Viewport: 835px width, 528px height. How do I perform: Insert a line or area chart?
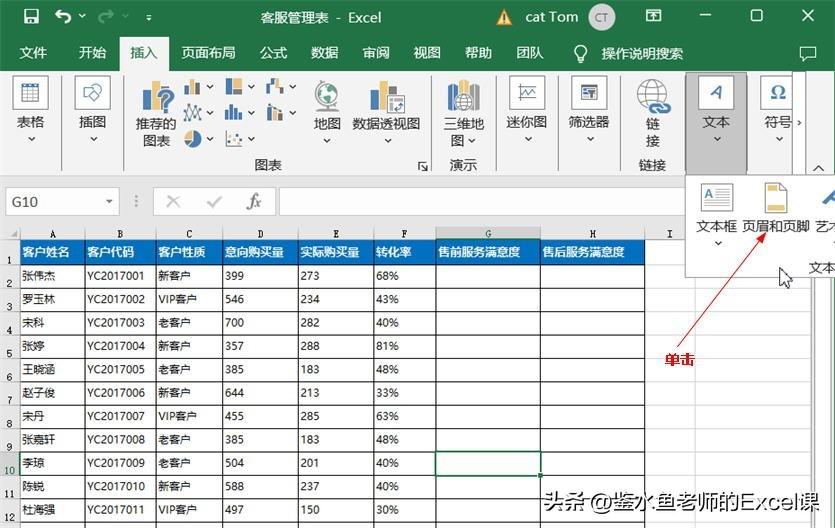198,113
